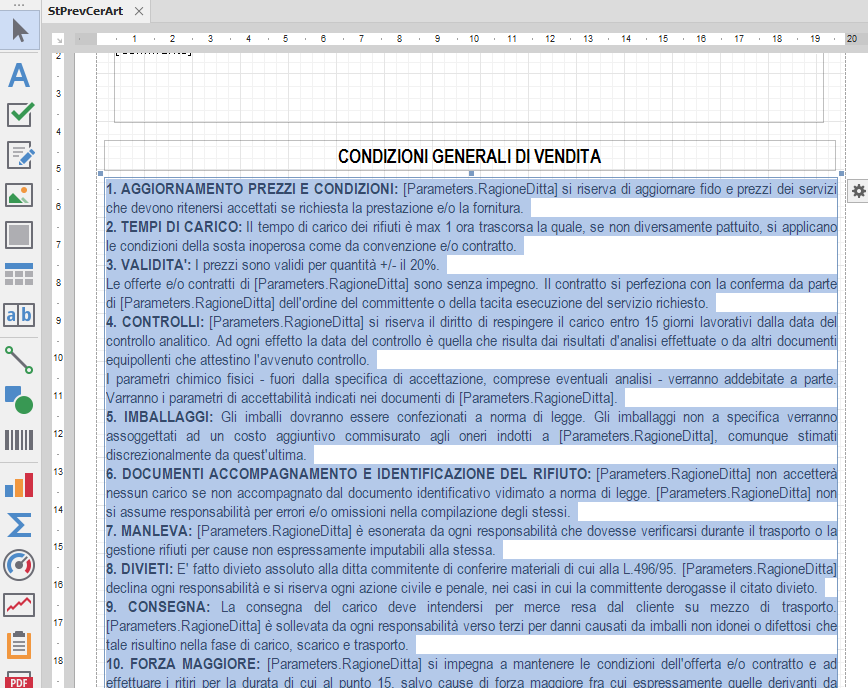Close the StPrevCerArt document tab

pyautogui.click(x=138, y=13)
